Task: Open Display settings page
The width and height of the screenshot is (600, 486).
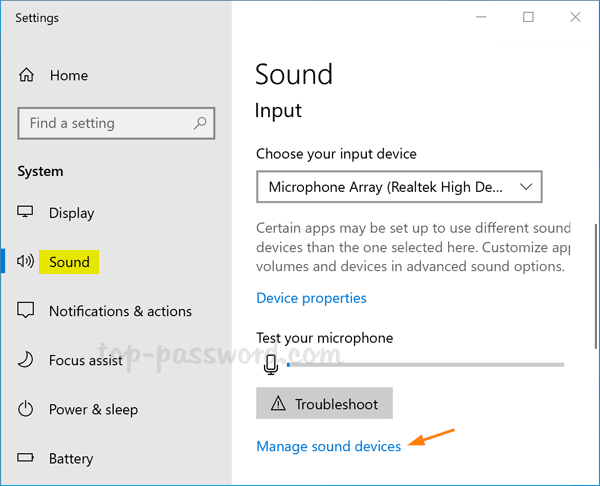Action: (72, 213)
